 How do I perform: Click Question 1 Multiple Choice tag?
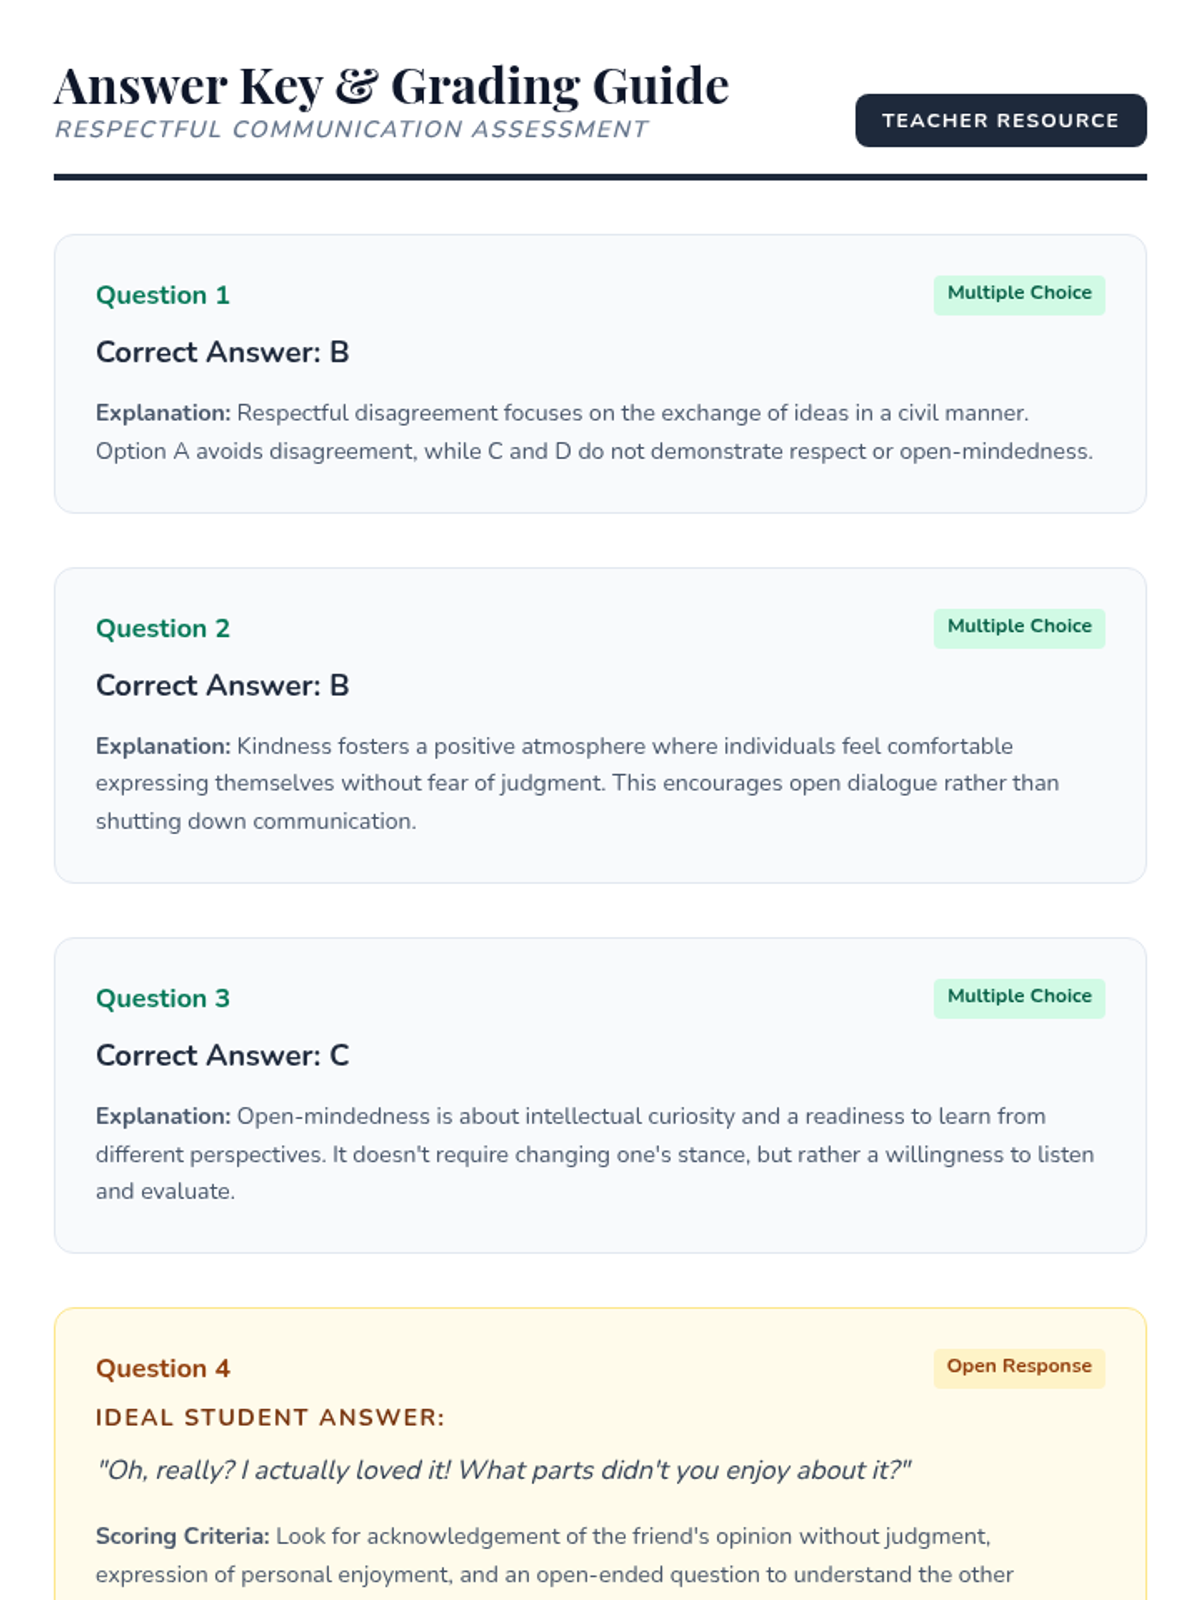[1019, 294]
